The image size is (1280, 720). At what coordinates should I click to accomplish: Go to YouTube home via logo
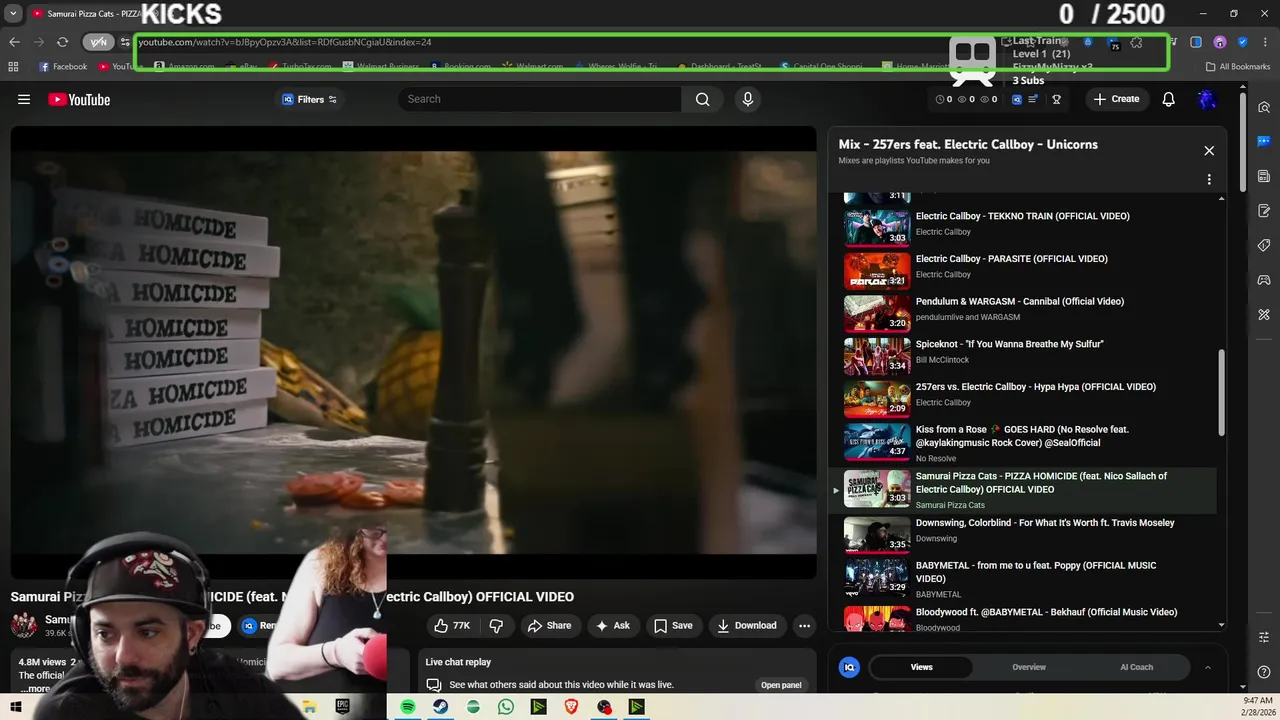[79, 99]
